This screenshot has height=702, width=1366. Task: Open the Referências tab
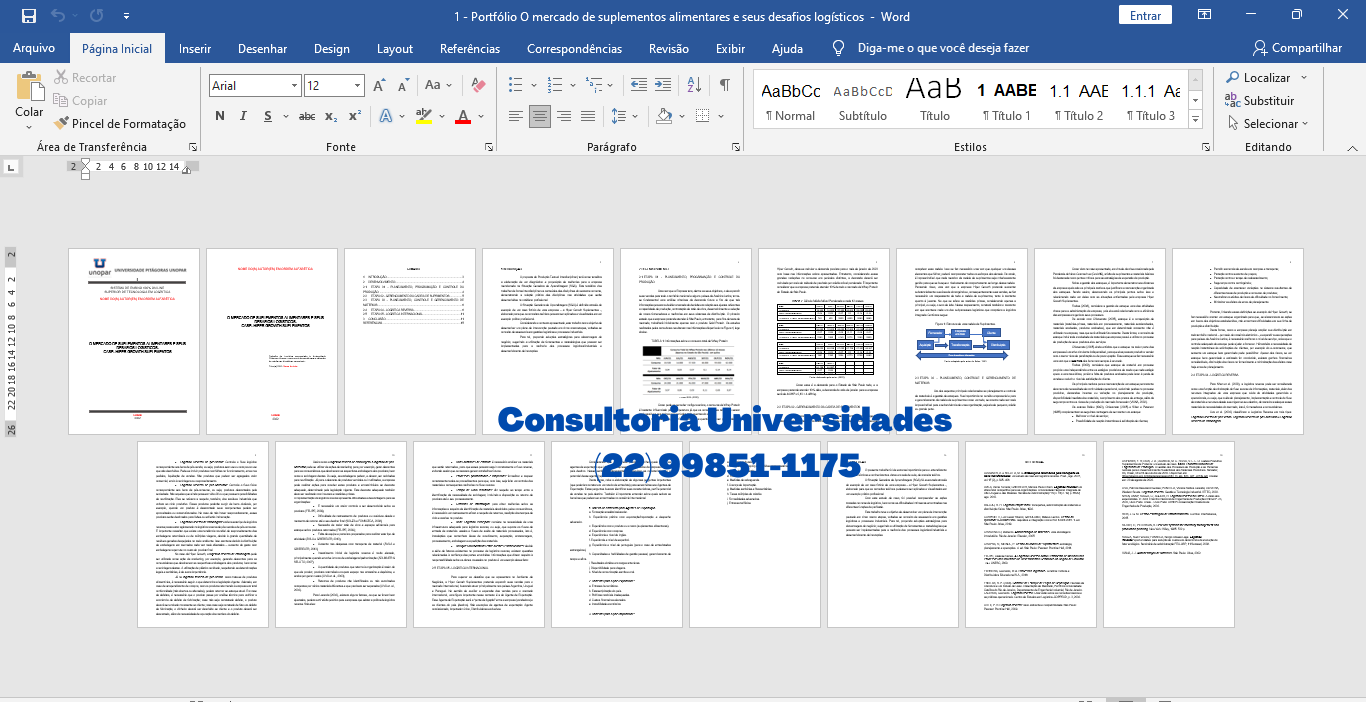pyautogui.click(x=470, y=48)
